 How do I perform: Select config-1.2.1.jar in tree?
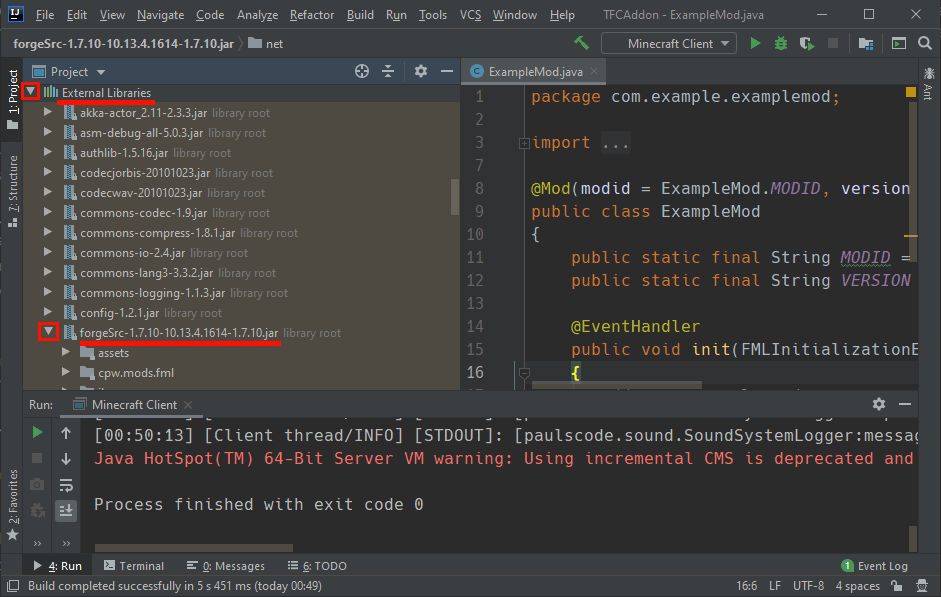[x=119, y=313]
